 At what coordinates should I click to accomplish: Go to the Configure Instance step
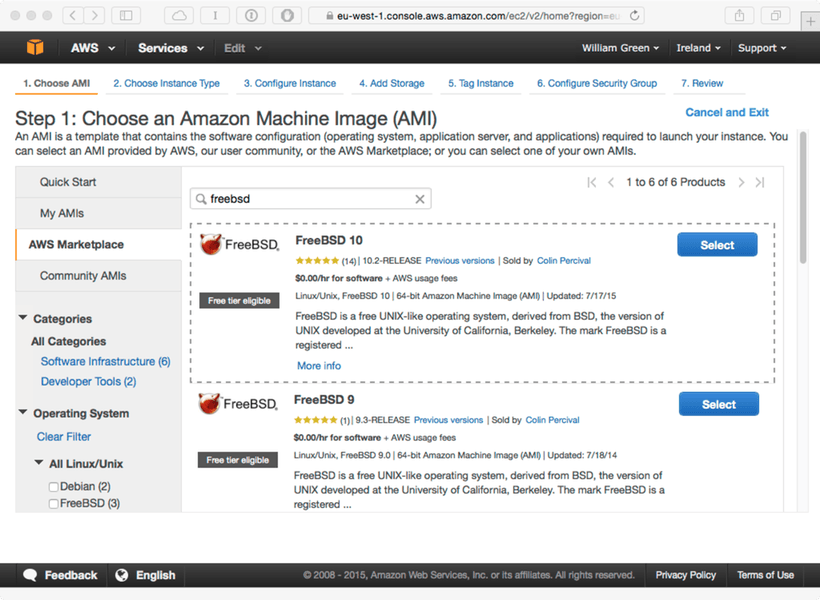pos(290,83)
